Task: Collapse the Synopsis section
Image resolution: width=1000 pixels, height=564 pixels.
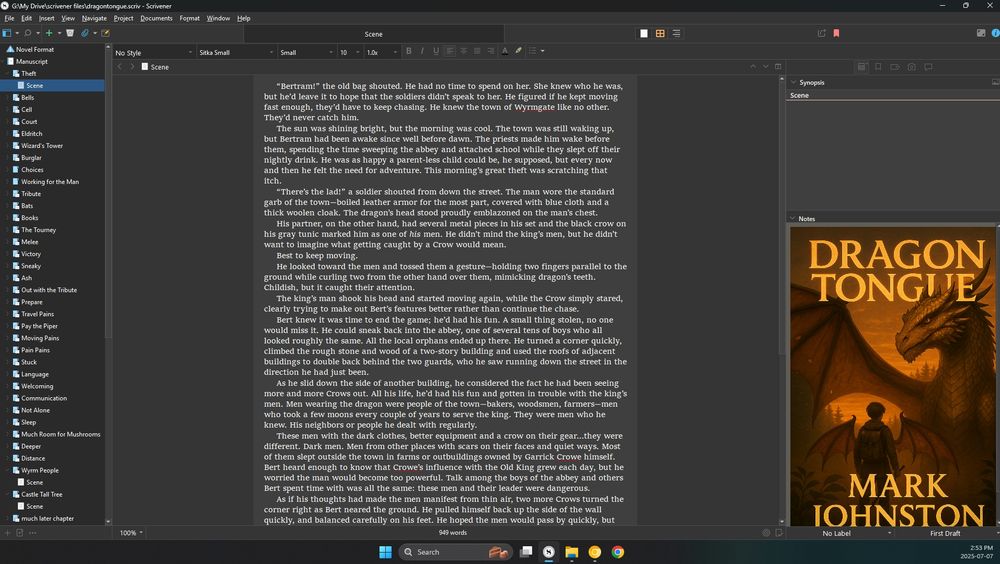Action: (x=793, y=82)
